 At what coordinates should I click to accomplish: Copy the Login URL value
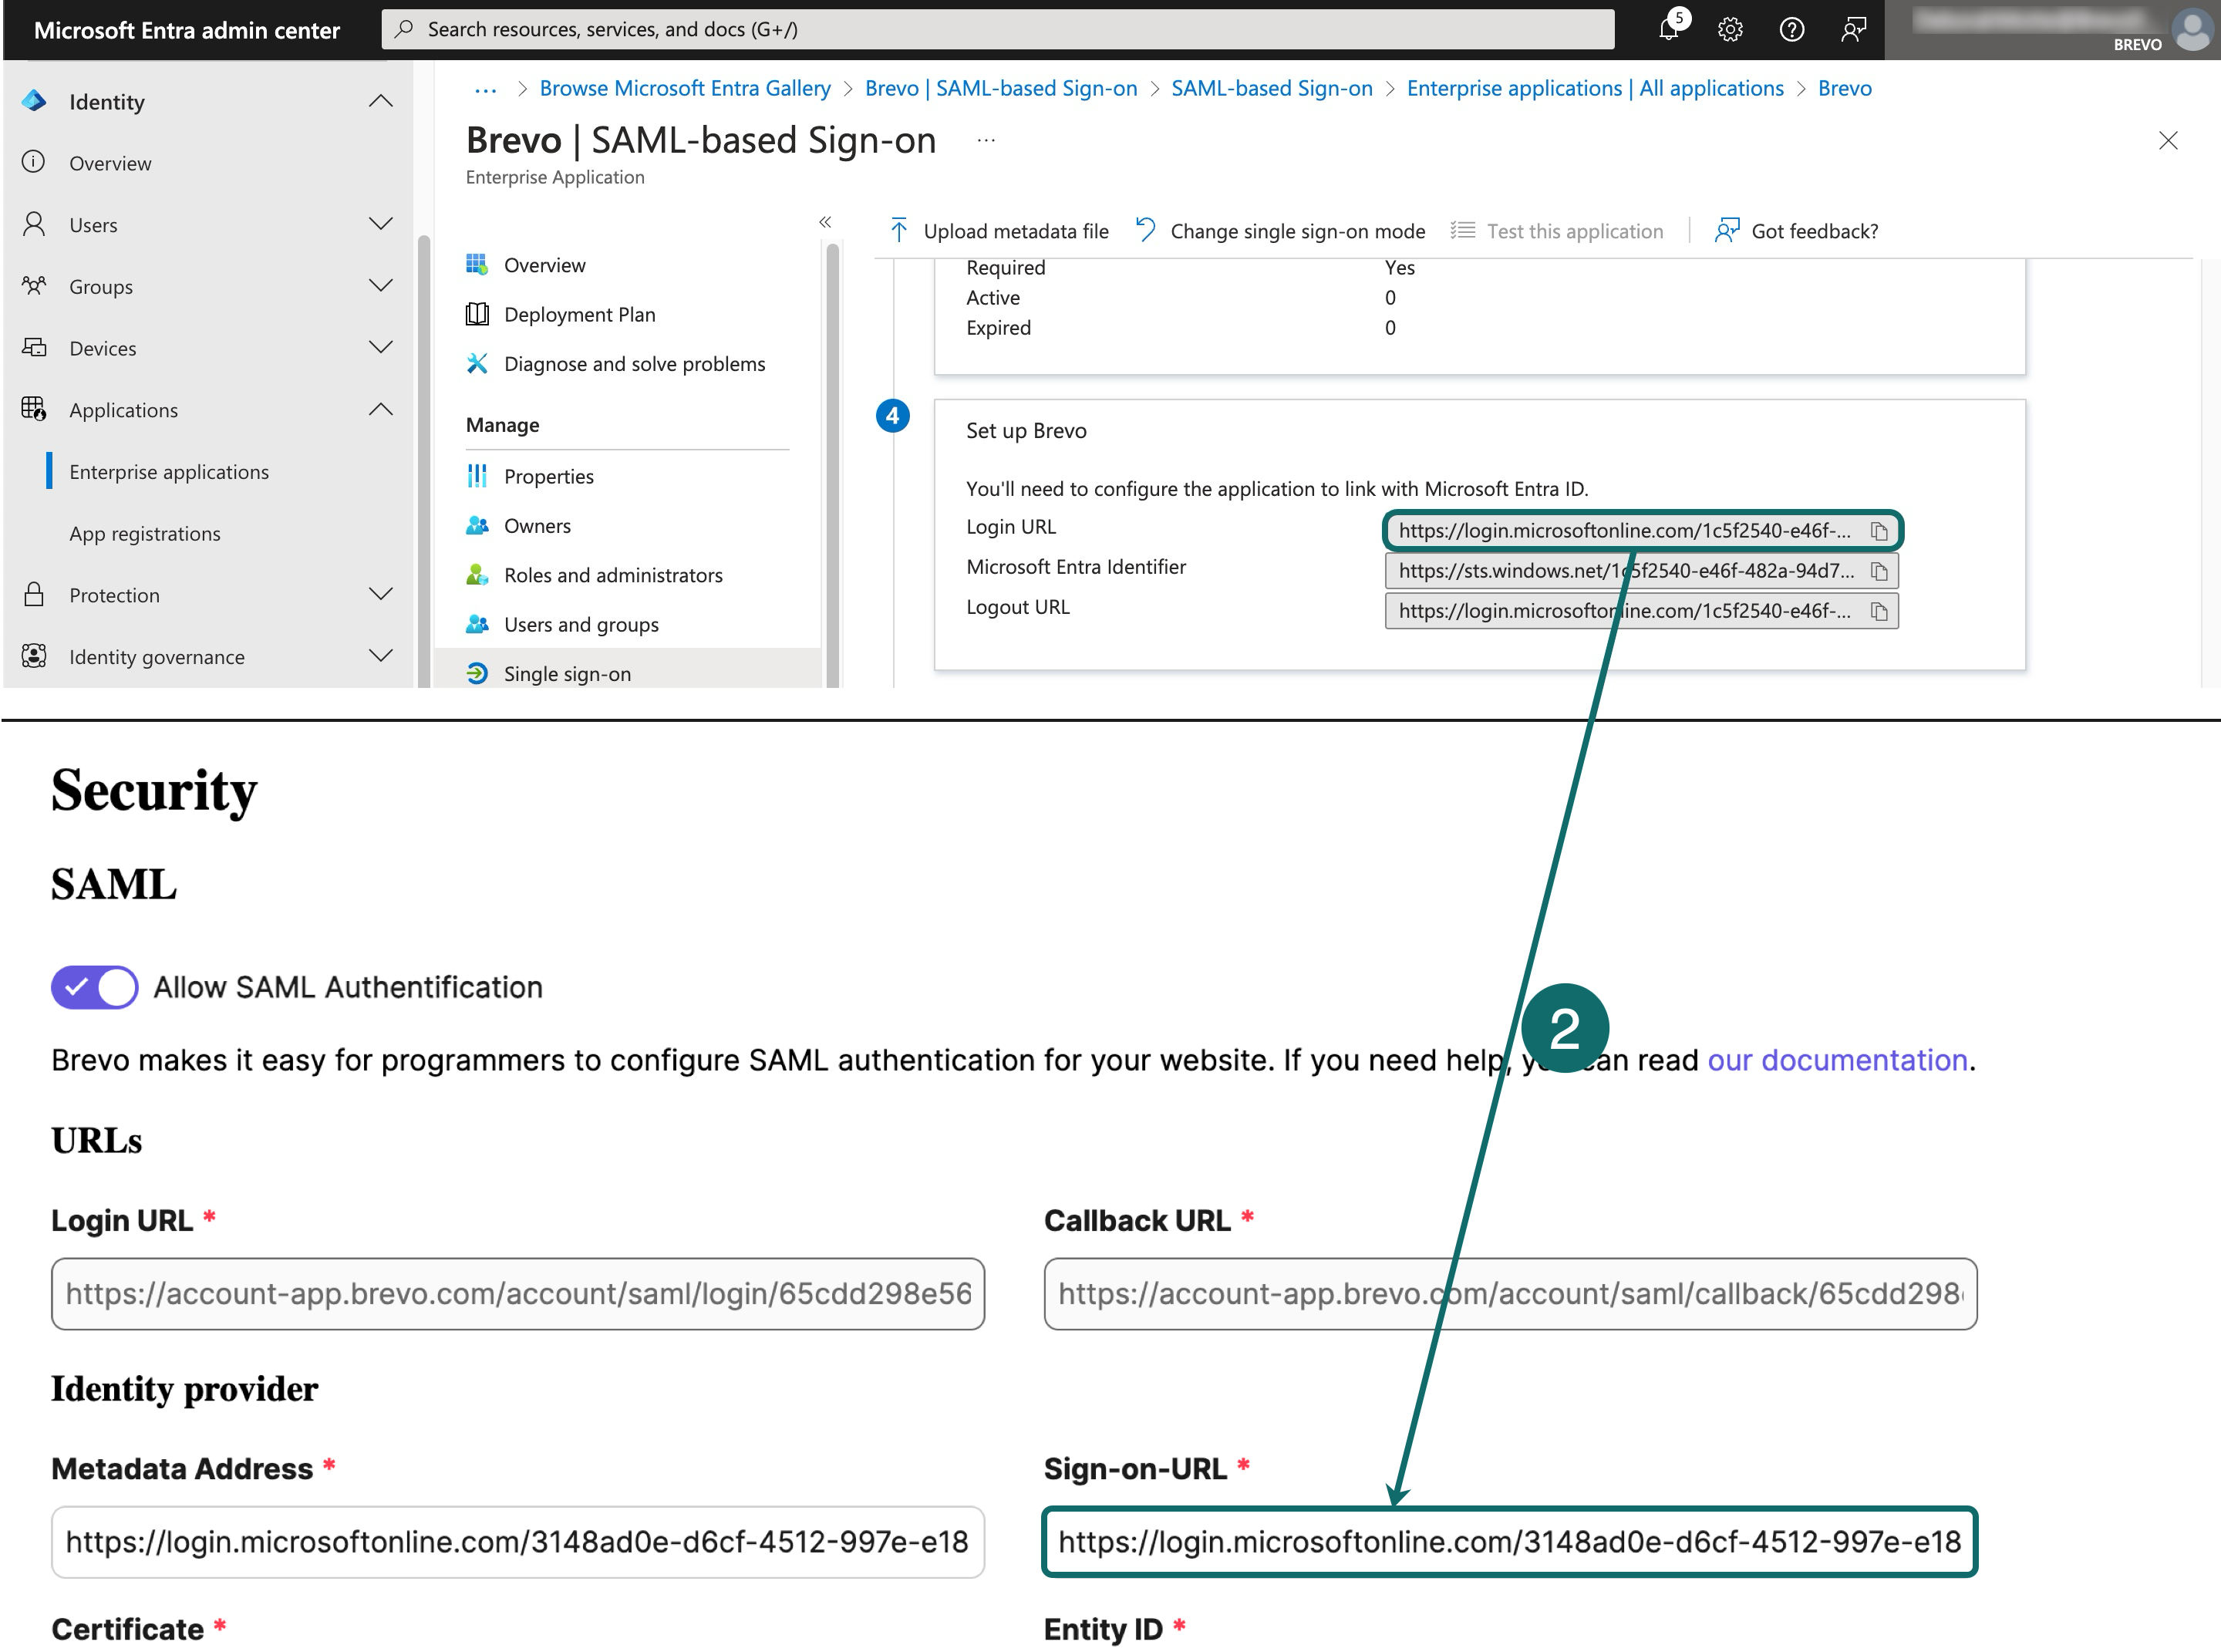pos(1880,531)
